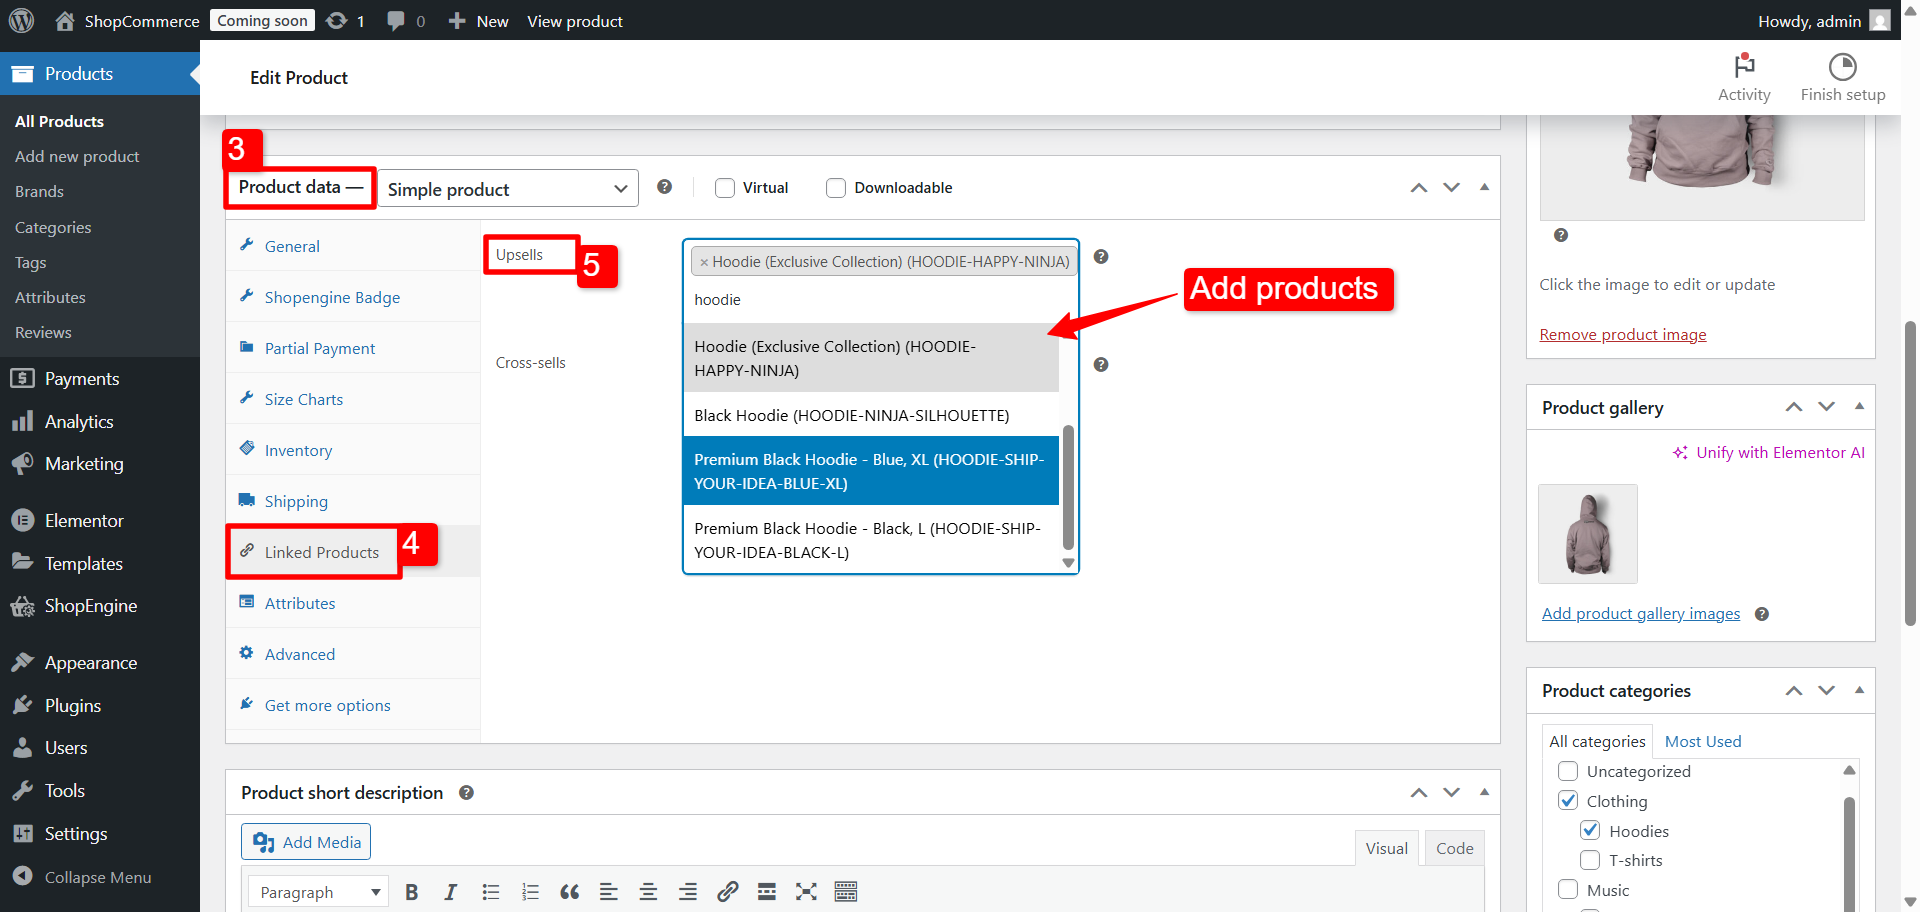Screen dimensions: 1920x912
Task: Click Product short description help icon
Action: [466, 793]
